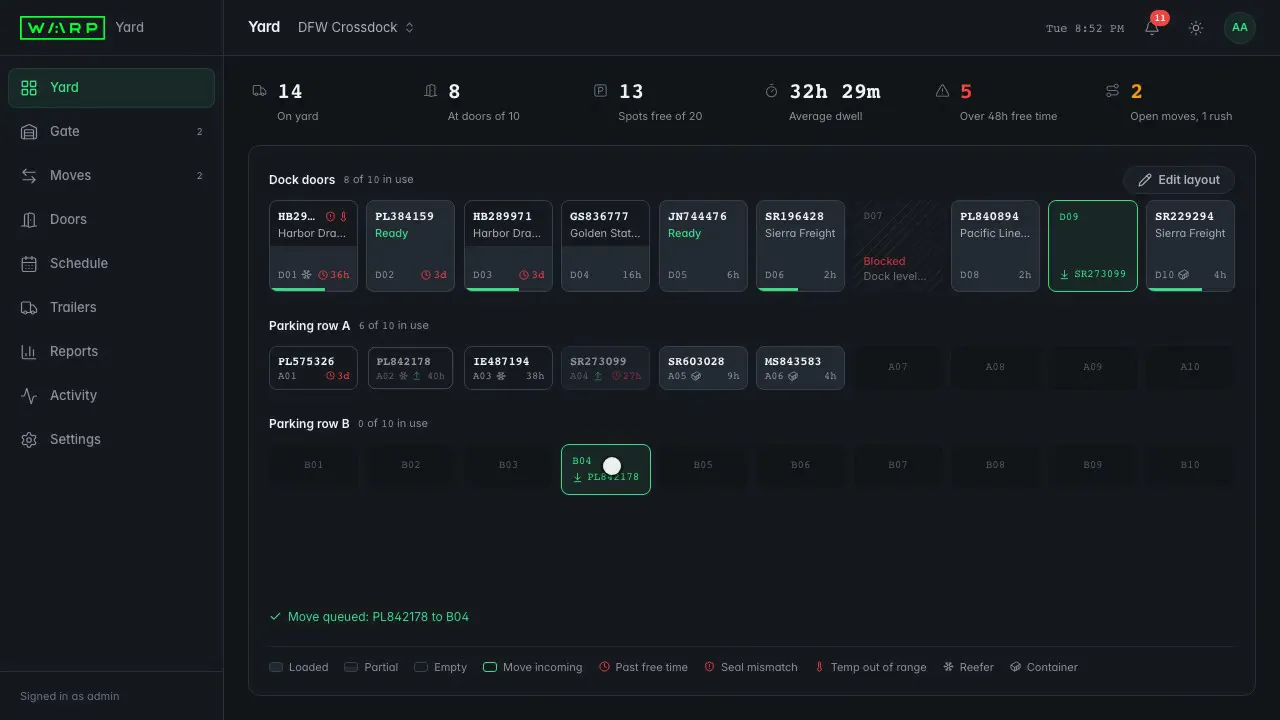Open the notifications bell

(x=1152, y=28)
